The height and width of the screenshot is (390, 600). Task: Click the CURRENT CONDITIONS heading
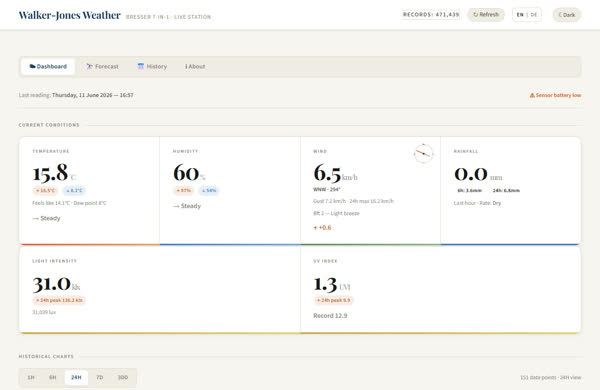[49, 125]
